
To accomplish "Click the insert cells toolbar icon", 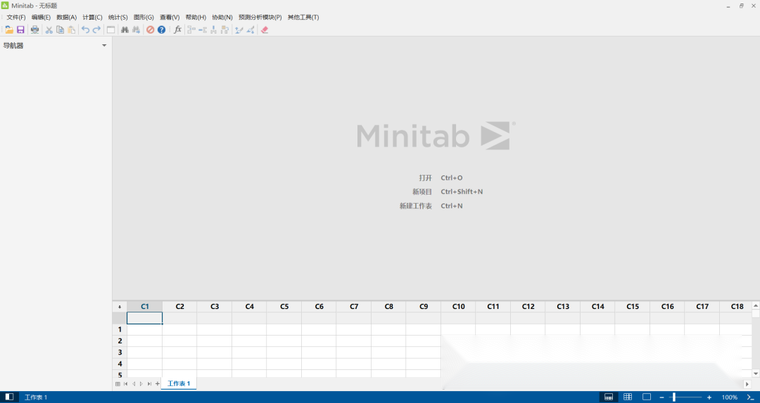I will (191, 30).
